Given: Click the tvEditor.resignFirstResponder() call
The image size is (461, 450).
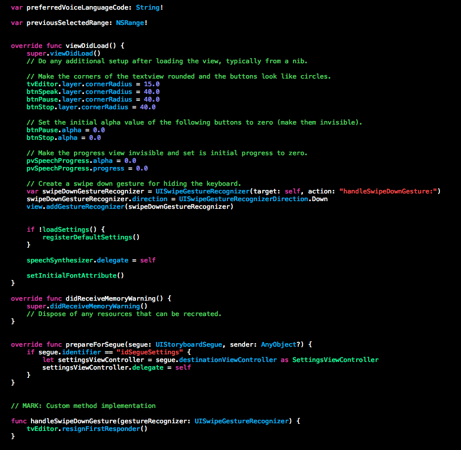Looking at the screenshot, I should [x=87, y=429].
